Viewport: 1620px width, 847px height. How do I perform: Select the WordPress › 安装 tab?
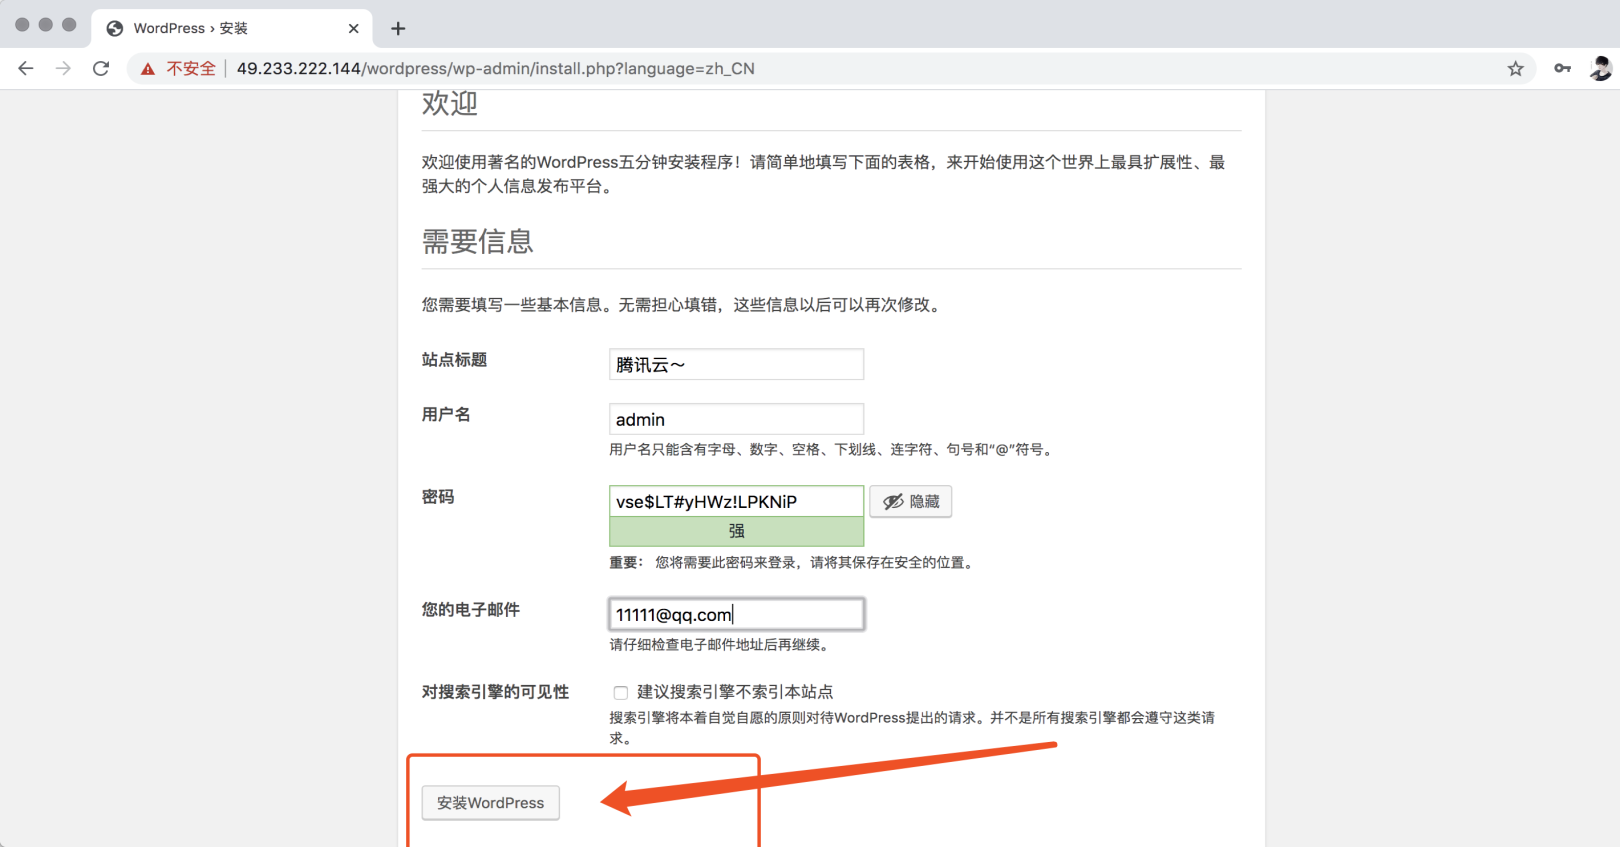232,28
